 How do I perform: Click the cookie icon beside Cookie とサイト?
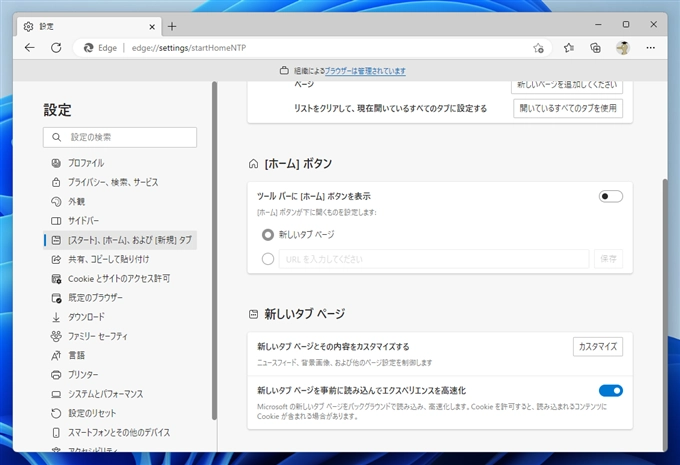click(56, 278)
